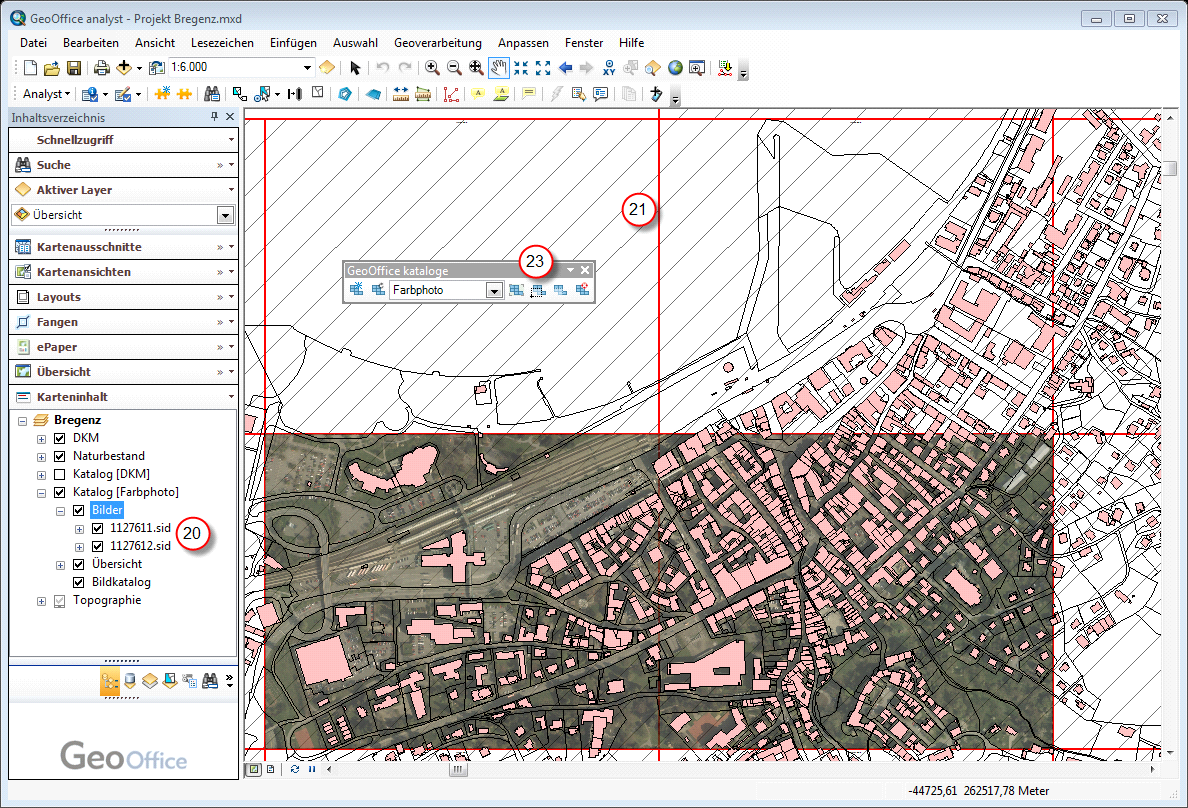
Task: Click the binoculars Find icon in toolbar
Action: coord(212,94)
